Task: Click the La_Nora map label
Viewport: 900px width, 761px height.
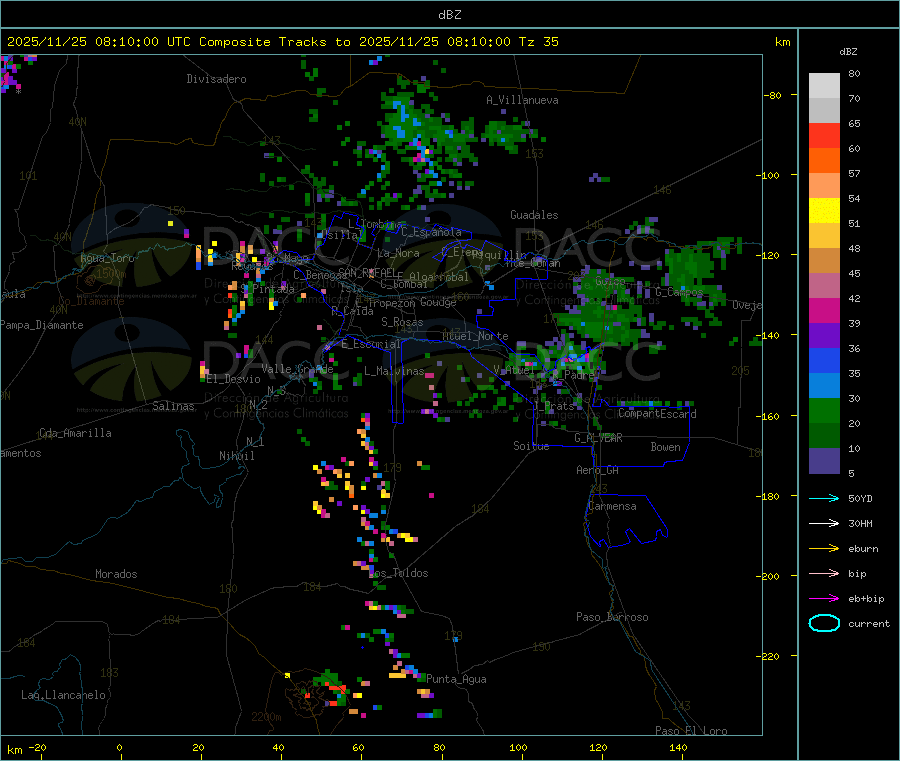Action: 398,253
